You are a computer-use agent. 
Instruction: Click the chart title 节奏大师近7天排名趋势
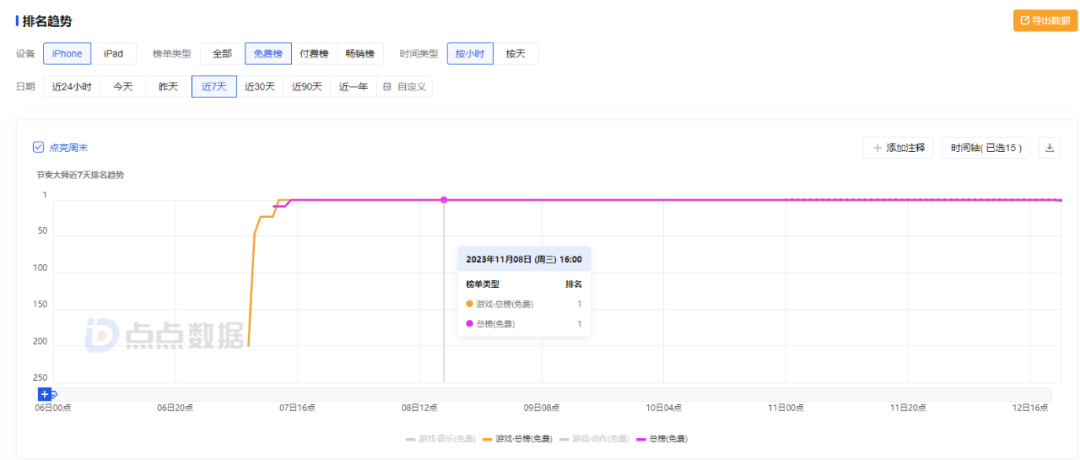80,175
